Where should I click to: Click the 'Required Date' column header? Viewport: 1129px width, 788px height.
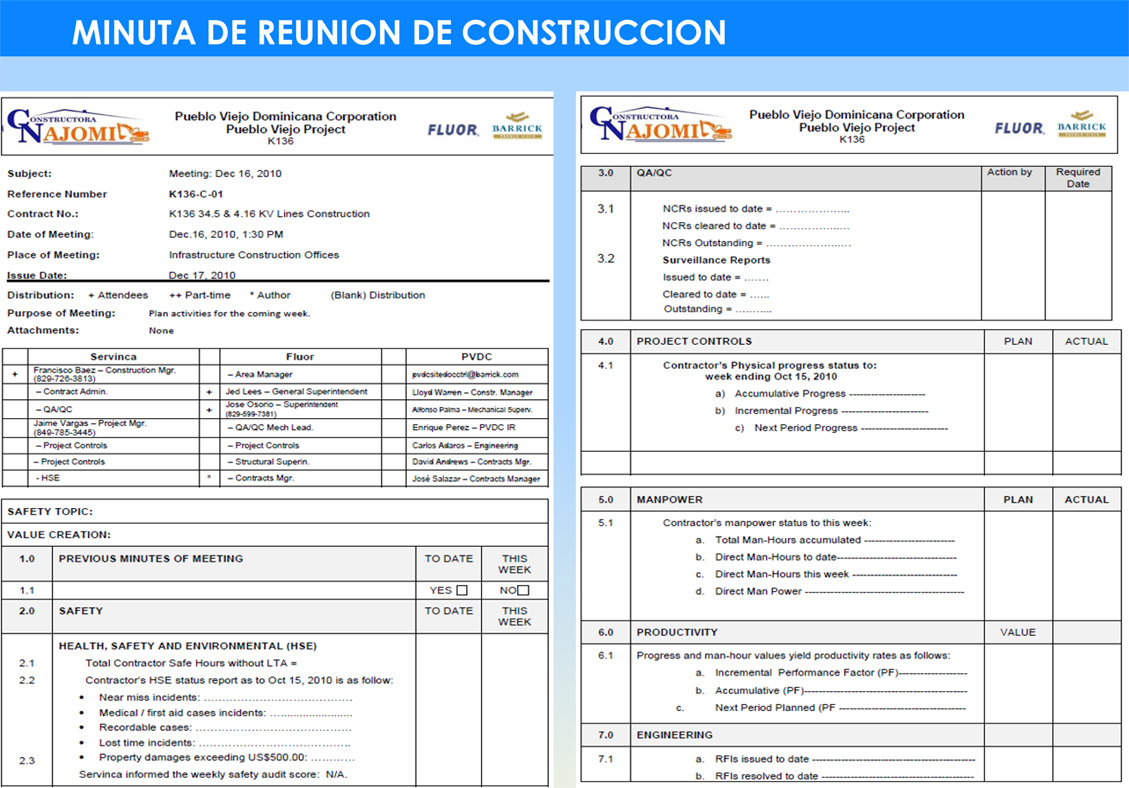(1078, 178)
